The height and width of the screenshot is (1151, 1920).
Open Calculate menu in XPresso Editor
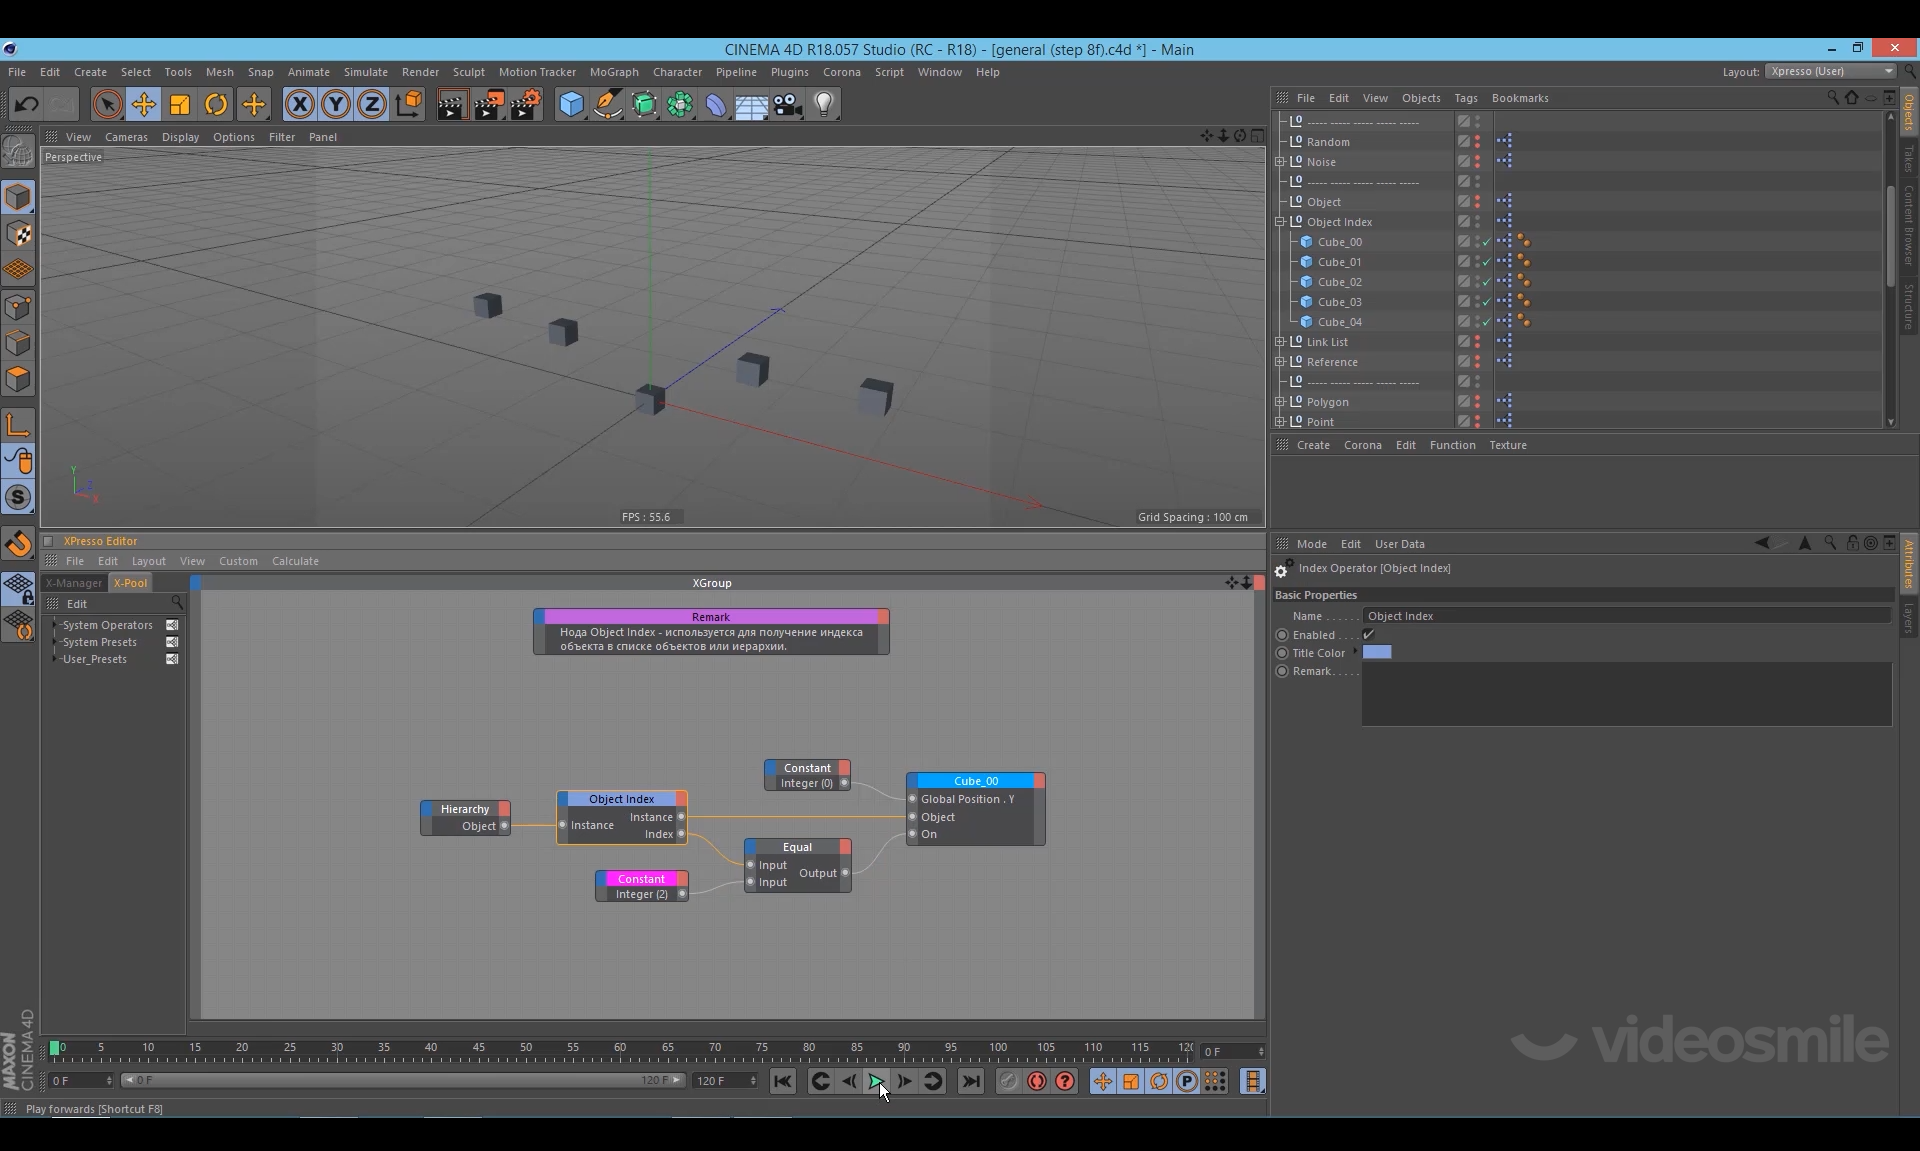tap(295, 561)
